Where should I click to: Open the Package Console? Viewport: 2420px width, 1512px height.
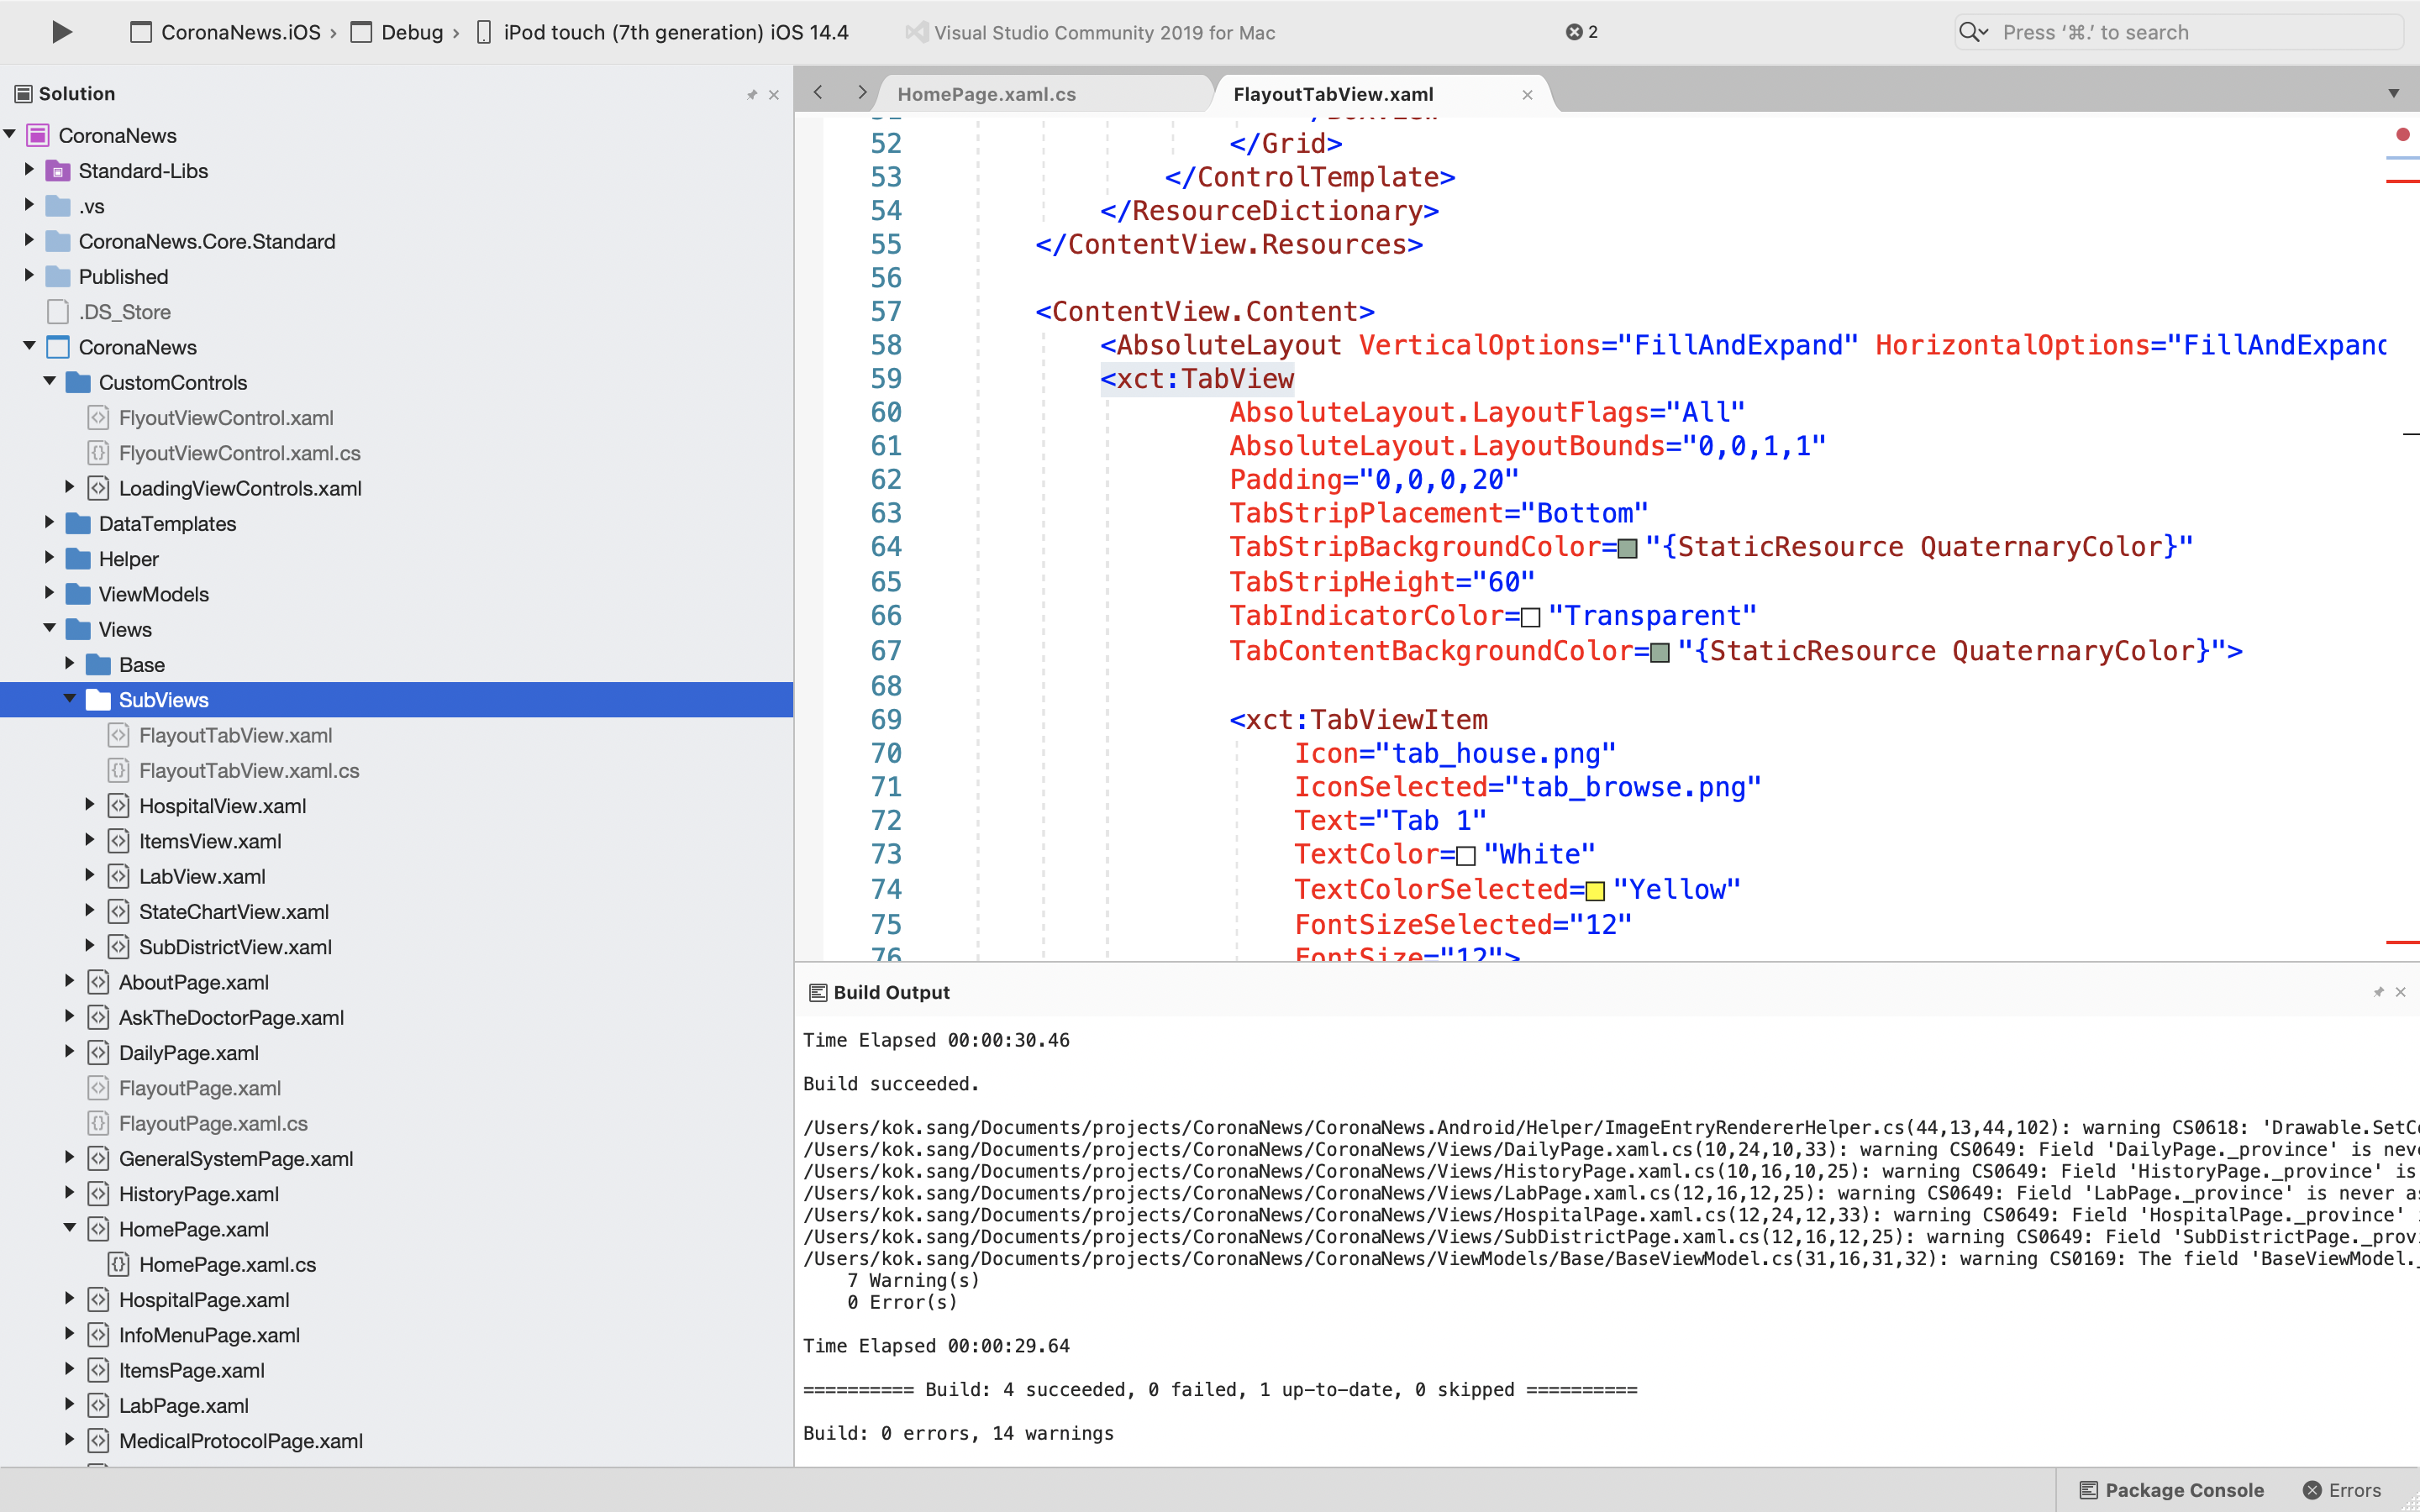pyautogui.click(x=2169, y=1489)
